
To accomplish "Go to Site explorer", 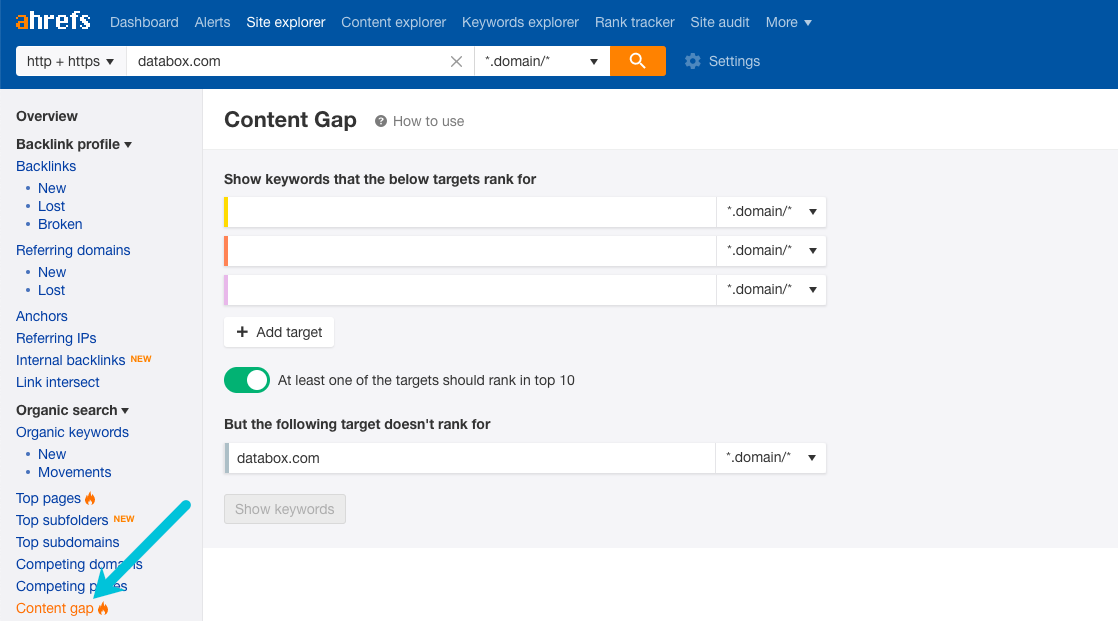I will [x=286, y=22].
